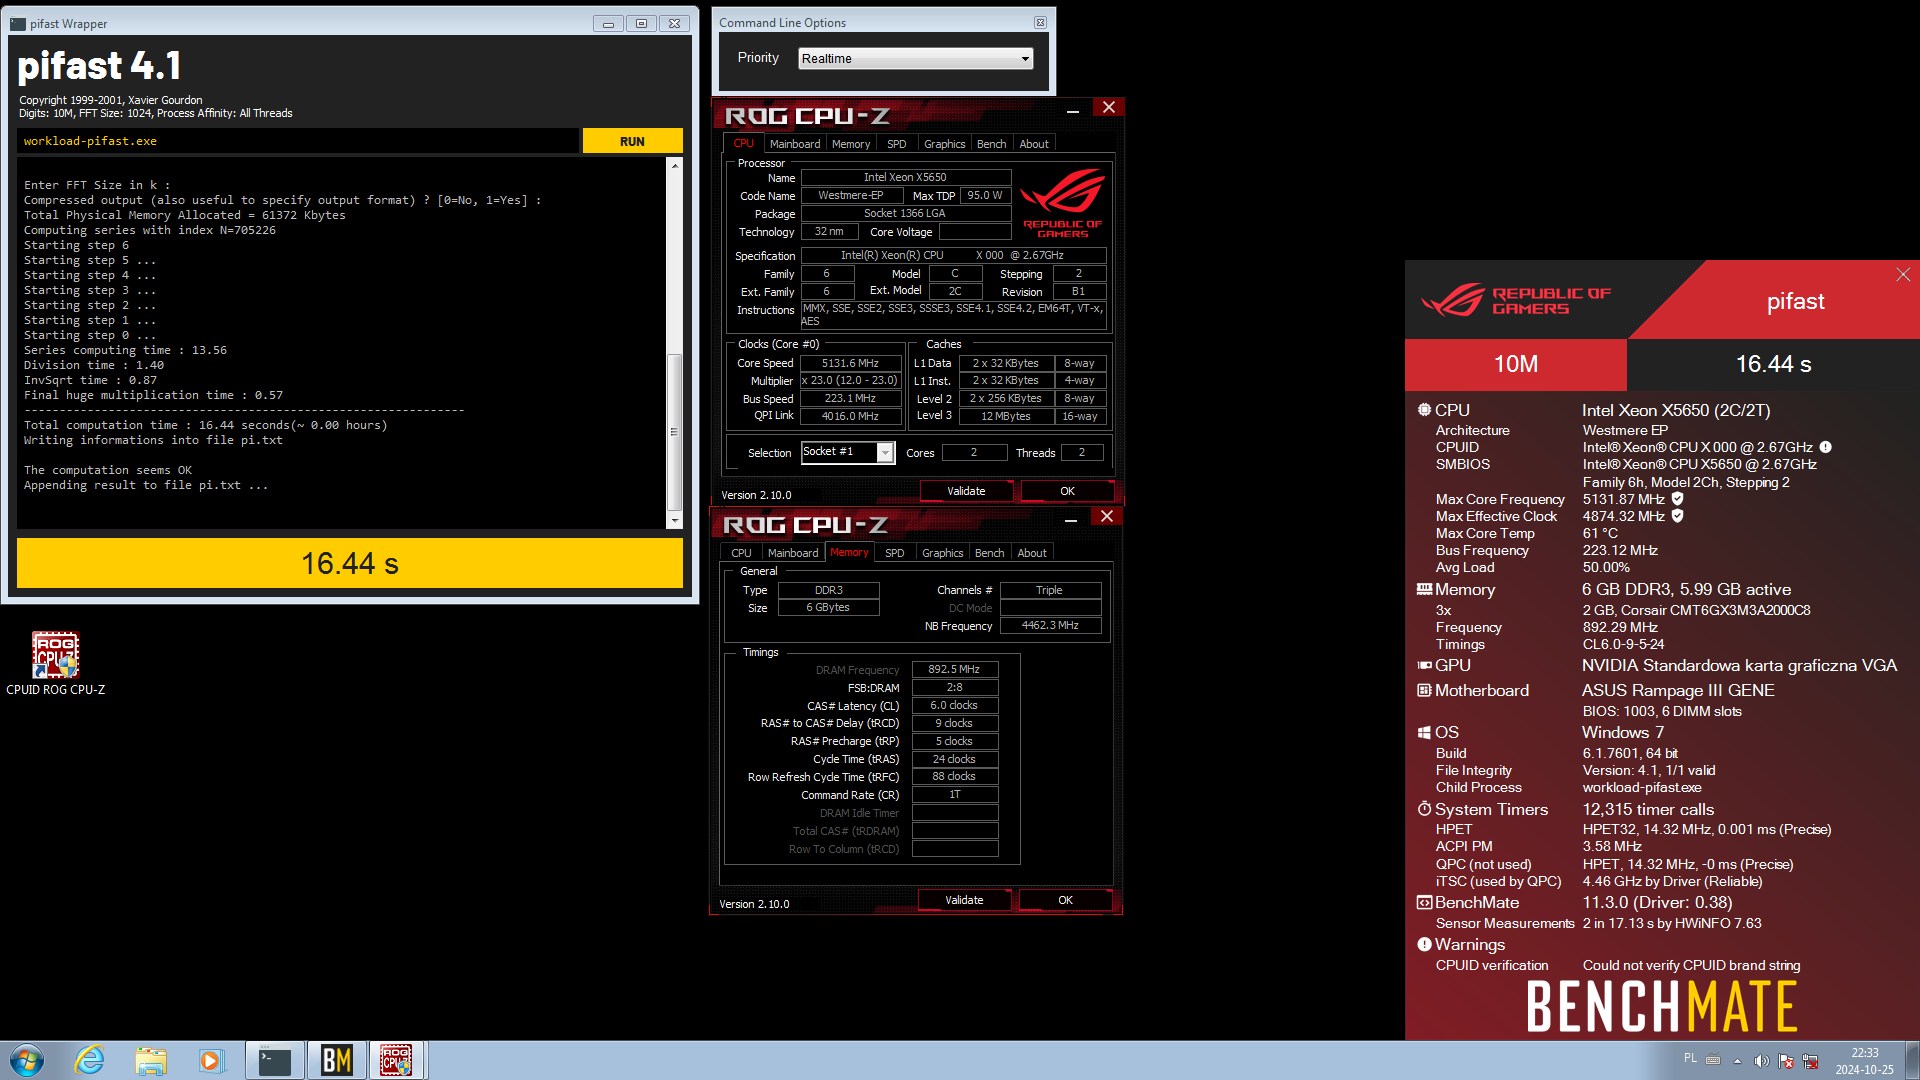Click the info icon beside CPUID value

coord(1825,447)
